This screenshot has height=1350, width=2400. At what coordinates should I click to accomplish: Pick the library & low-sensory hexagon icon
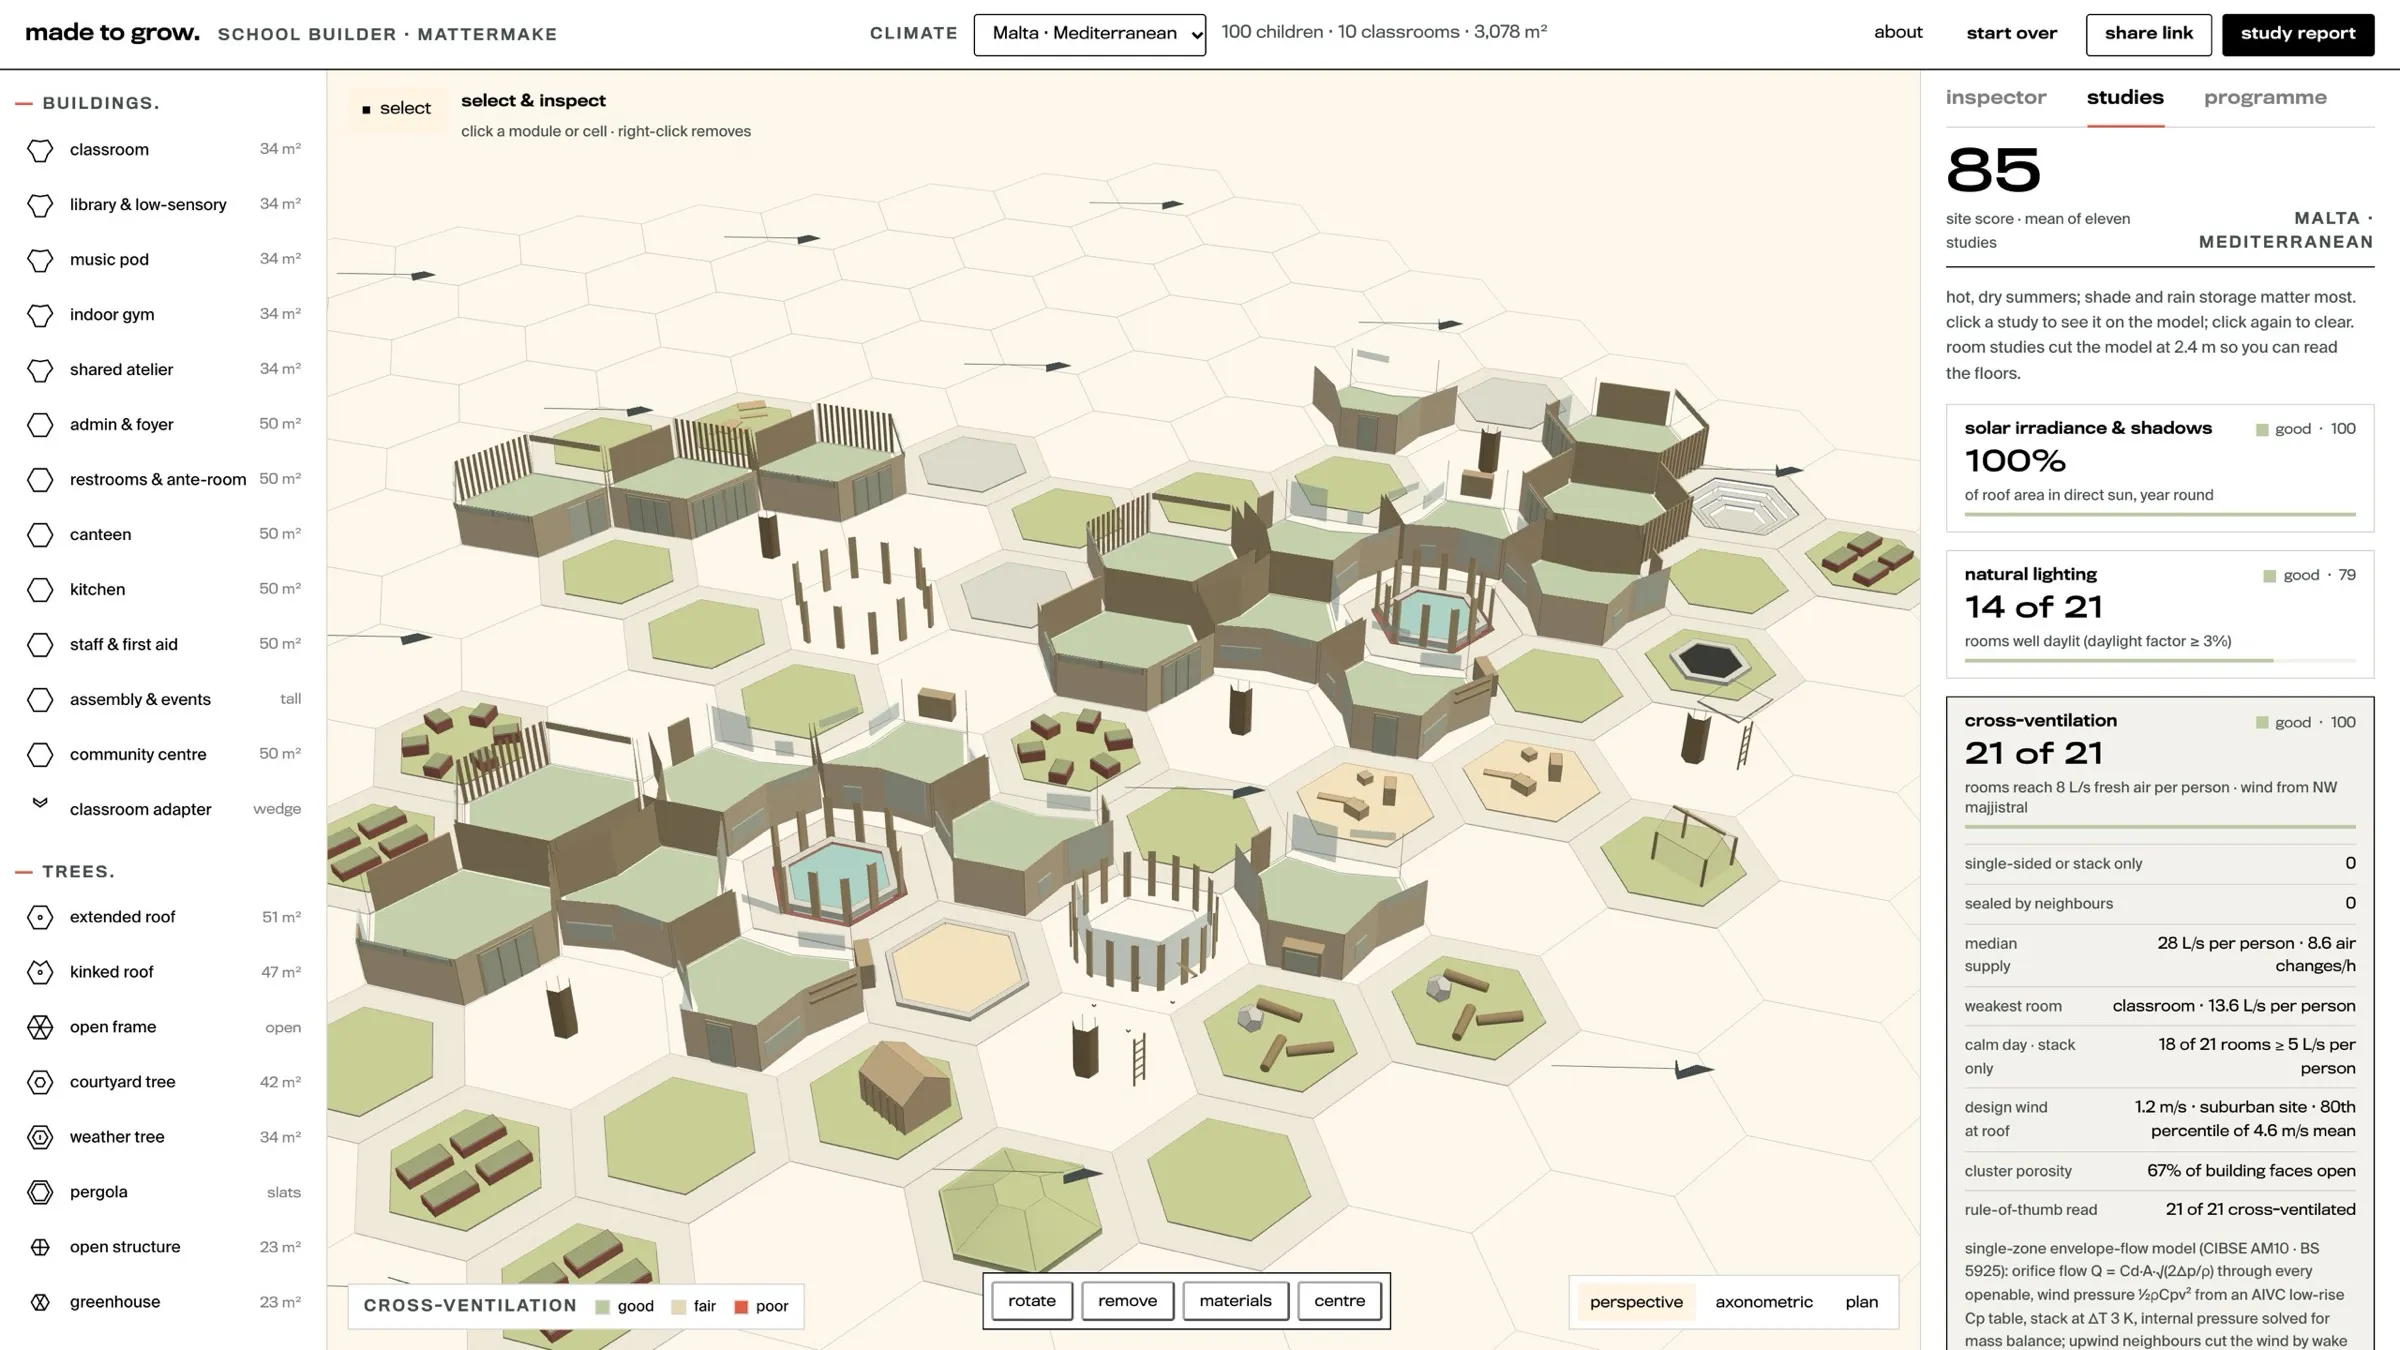point(40,205)
